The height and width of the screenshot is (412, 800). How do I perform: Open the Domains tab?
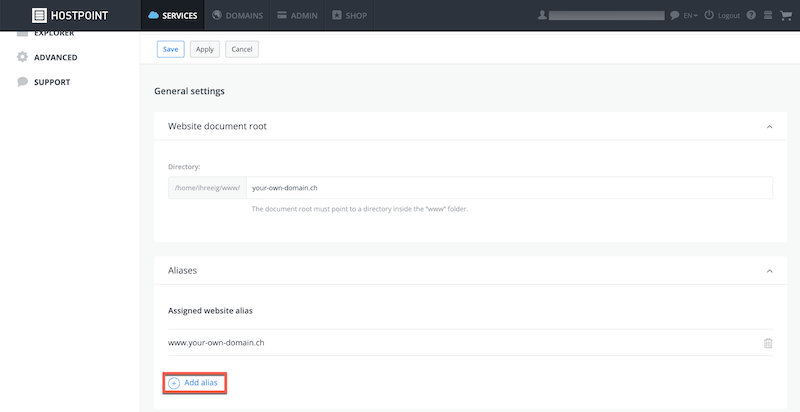pyautogui.click(x=237, y=15)
